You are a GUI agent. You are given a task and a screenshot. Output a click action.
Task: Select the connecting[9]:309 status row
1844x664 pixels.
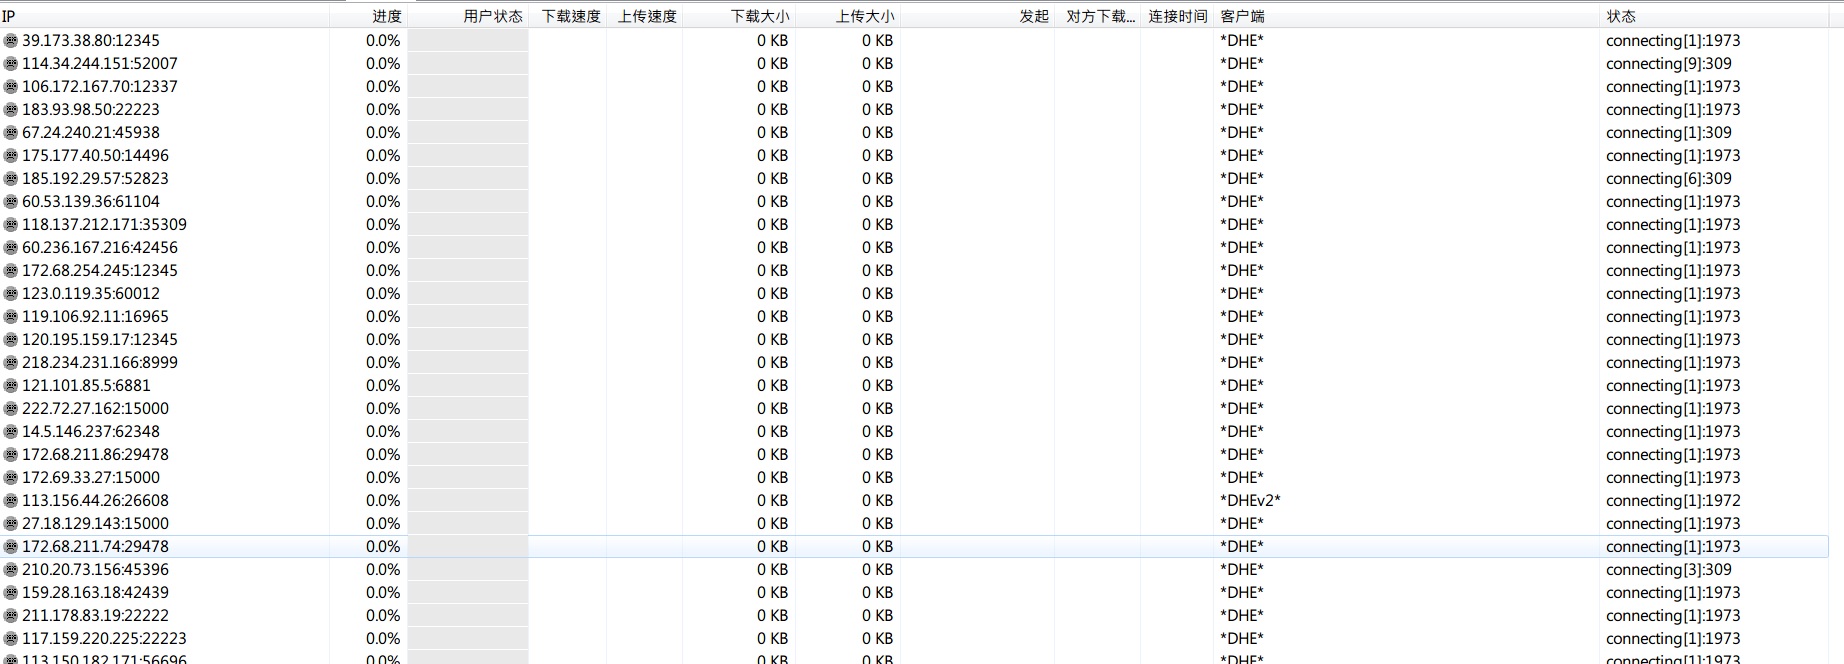click(1668, 64)
